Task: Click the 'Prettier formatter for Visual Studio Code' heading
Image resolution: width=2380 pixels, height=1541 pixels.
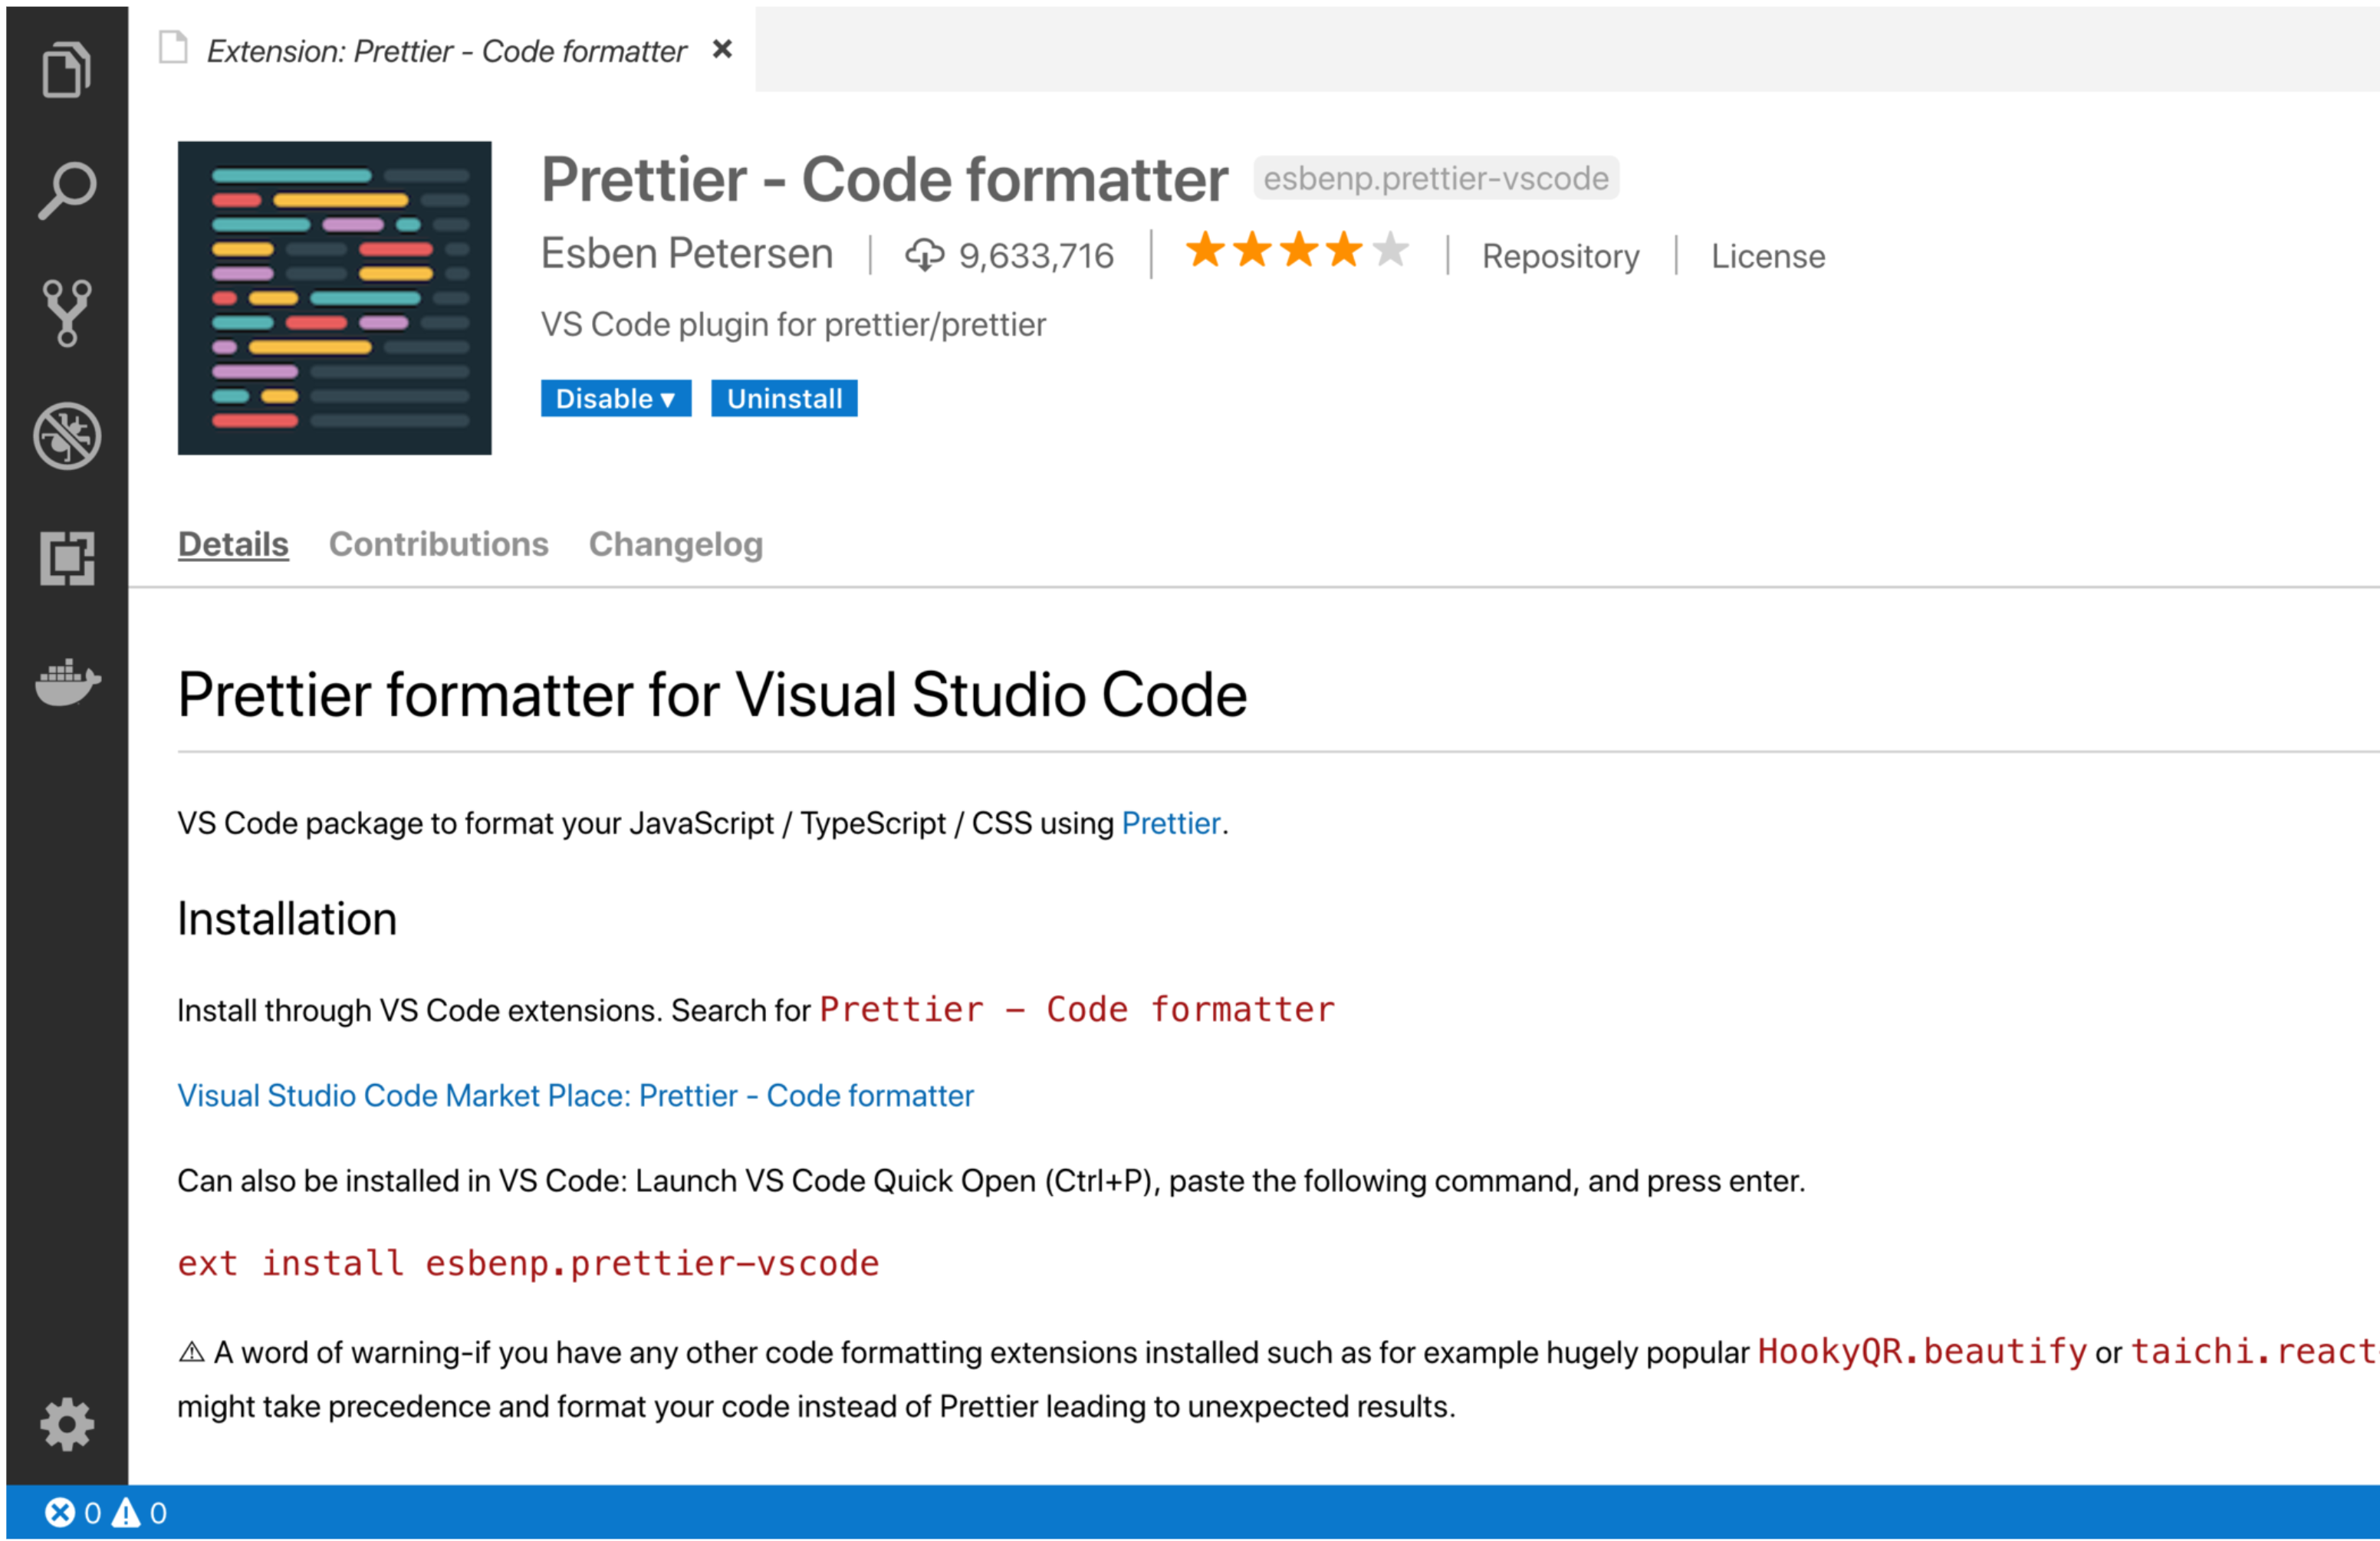Action: pyautogui.click(x=712, y=695)
